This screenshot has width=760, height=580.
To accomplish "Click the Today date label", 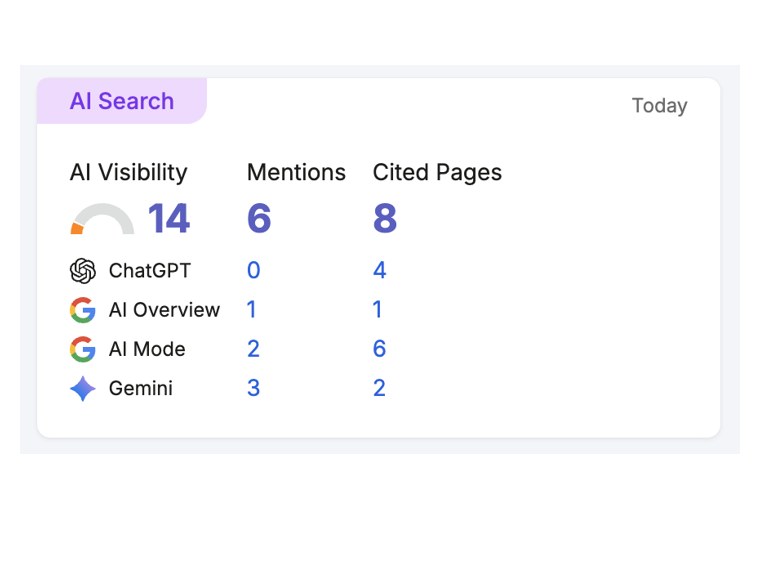I will point(659,106).
